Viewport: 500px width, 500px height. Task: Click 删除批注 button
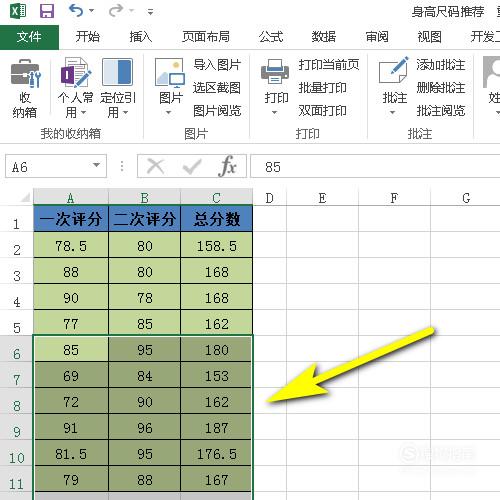441,88
